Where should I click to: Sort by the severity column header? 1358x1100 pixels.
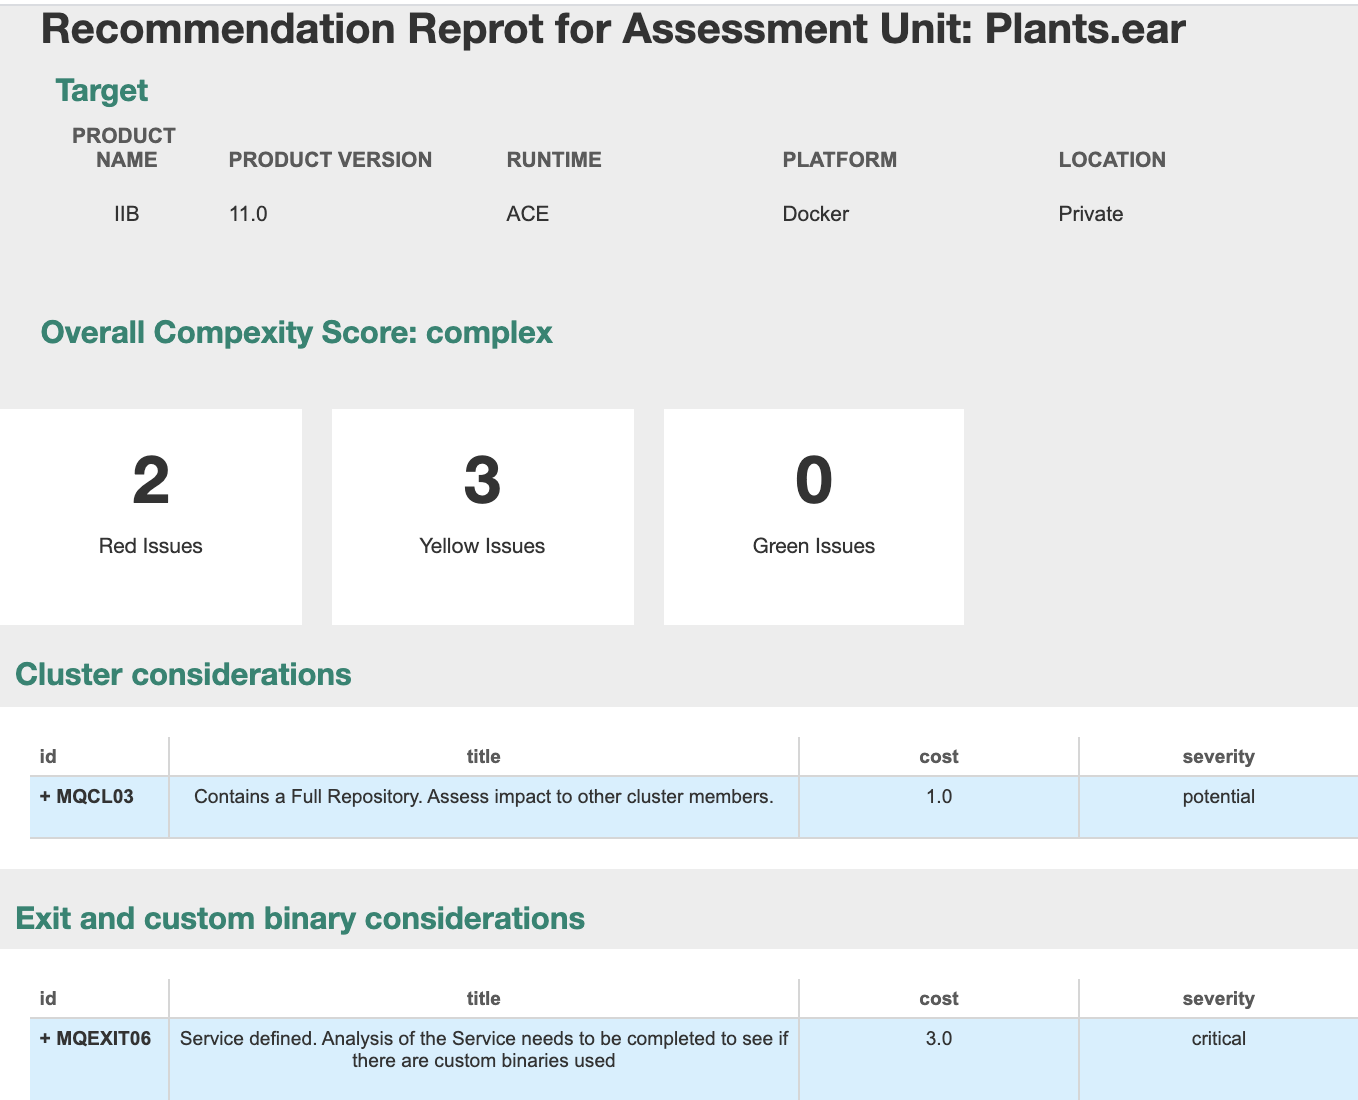point(1219,756)
